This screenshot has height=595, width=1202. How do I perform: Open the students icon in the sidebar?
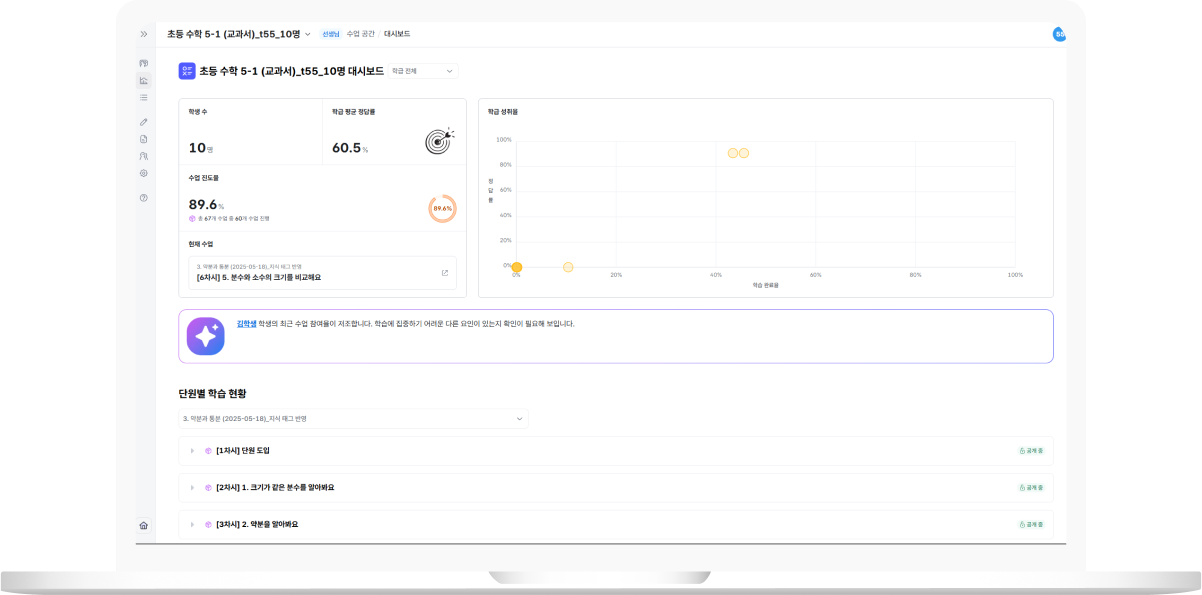pyautogui.click(x=143, y=156)
